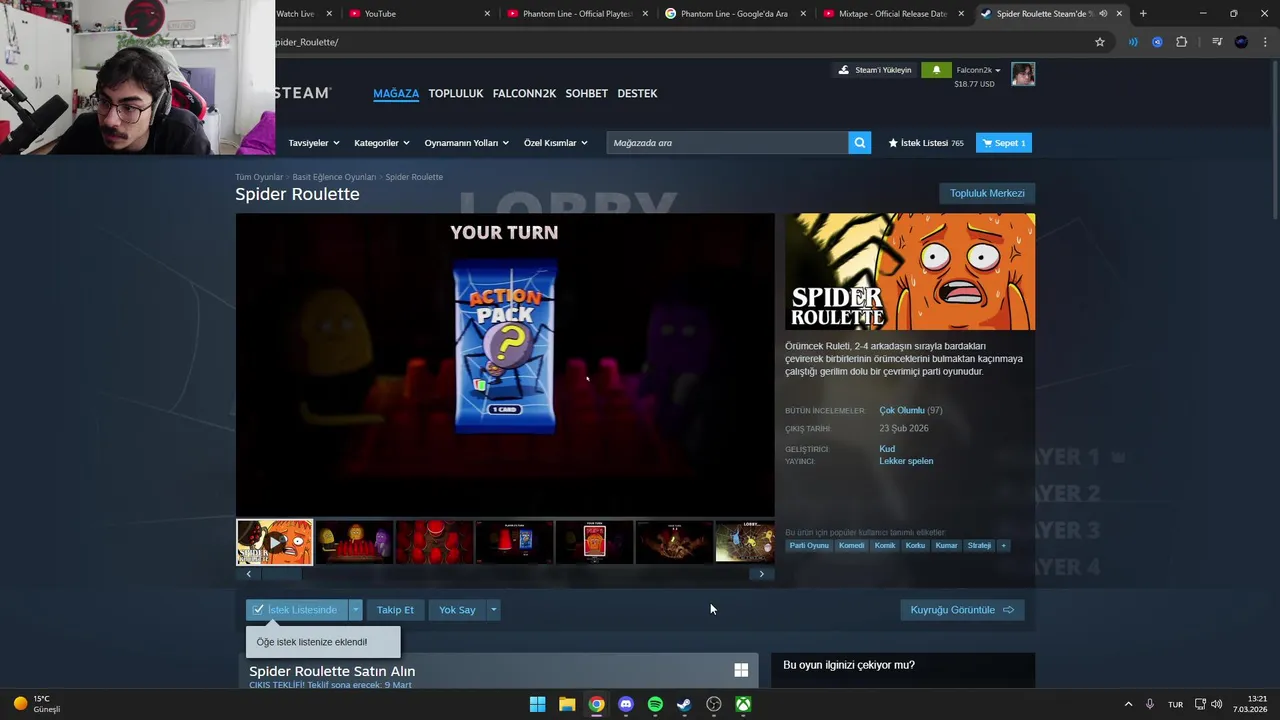Open the Falconn2k account dropdown
The image size is (1280, 720).
click(978, 70)
